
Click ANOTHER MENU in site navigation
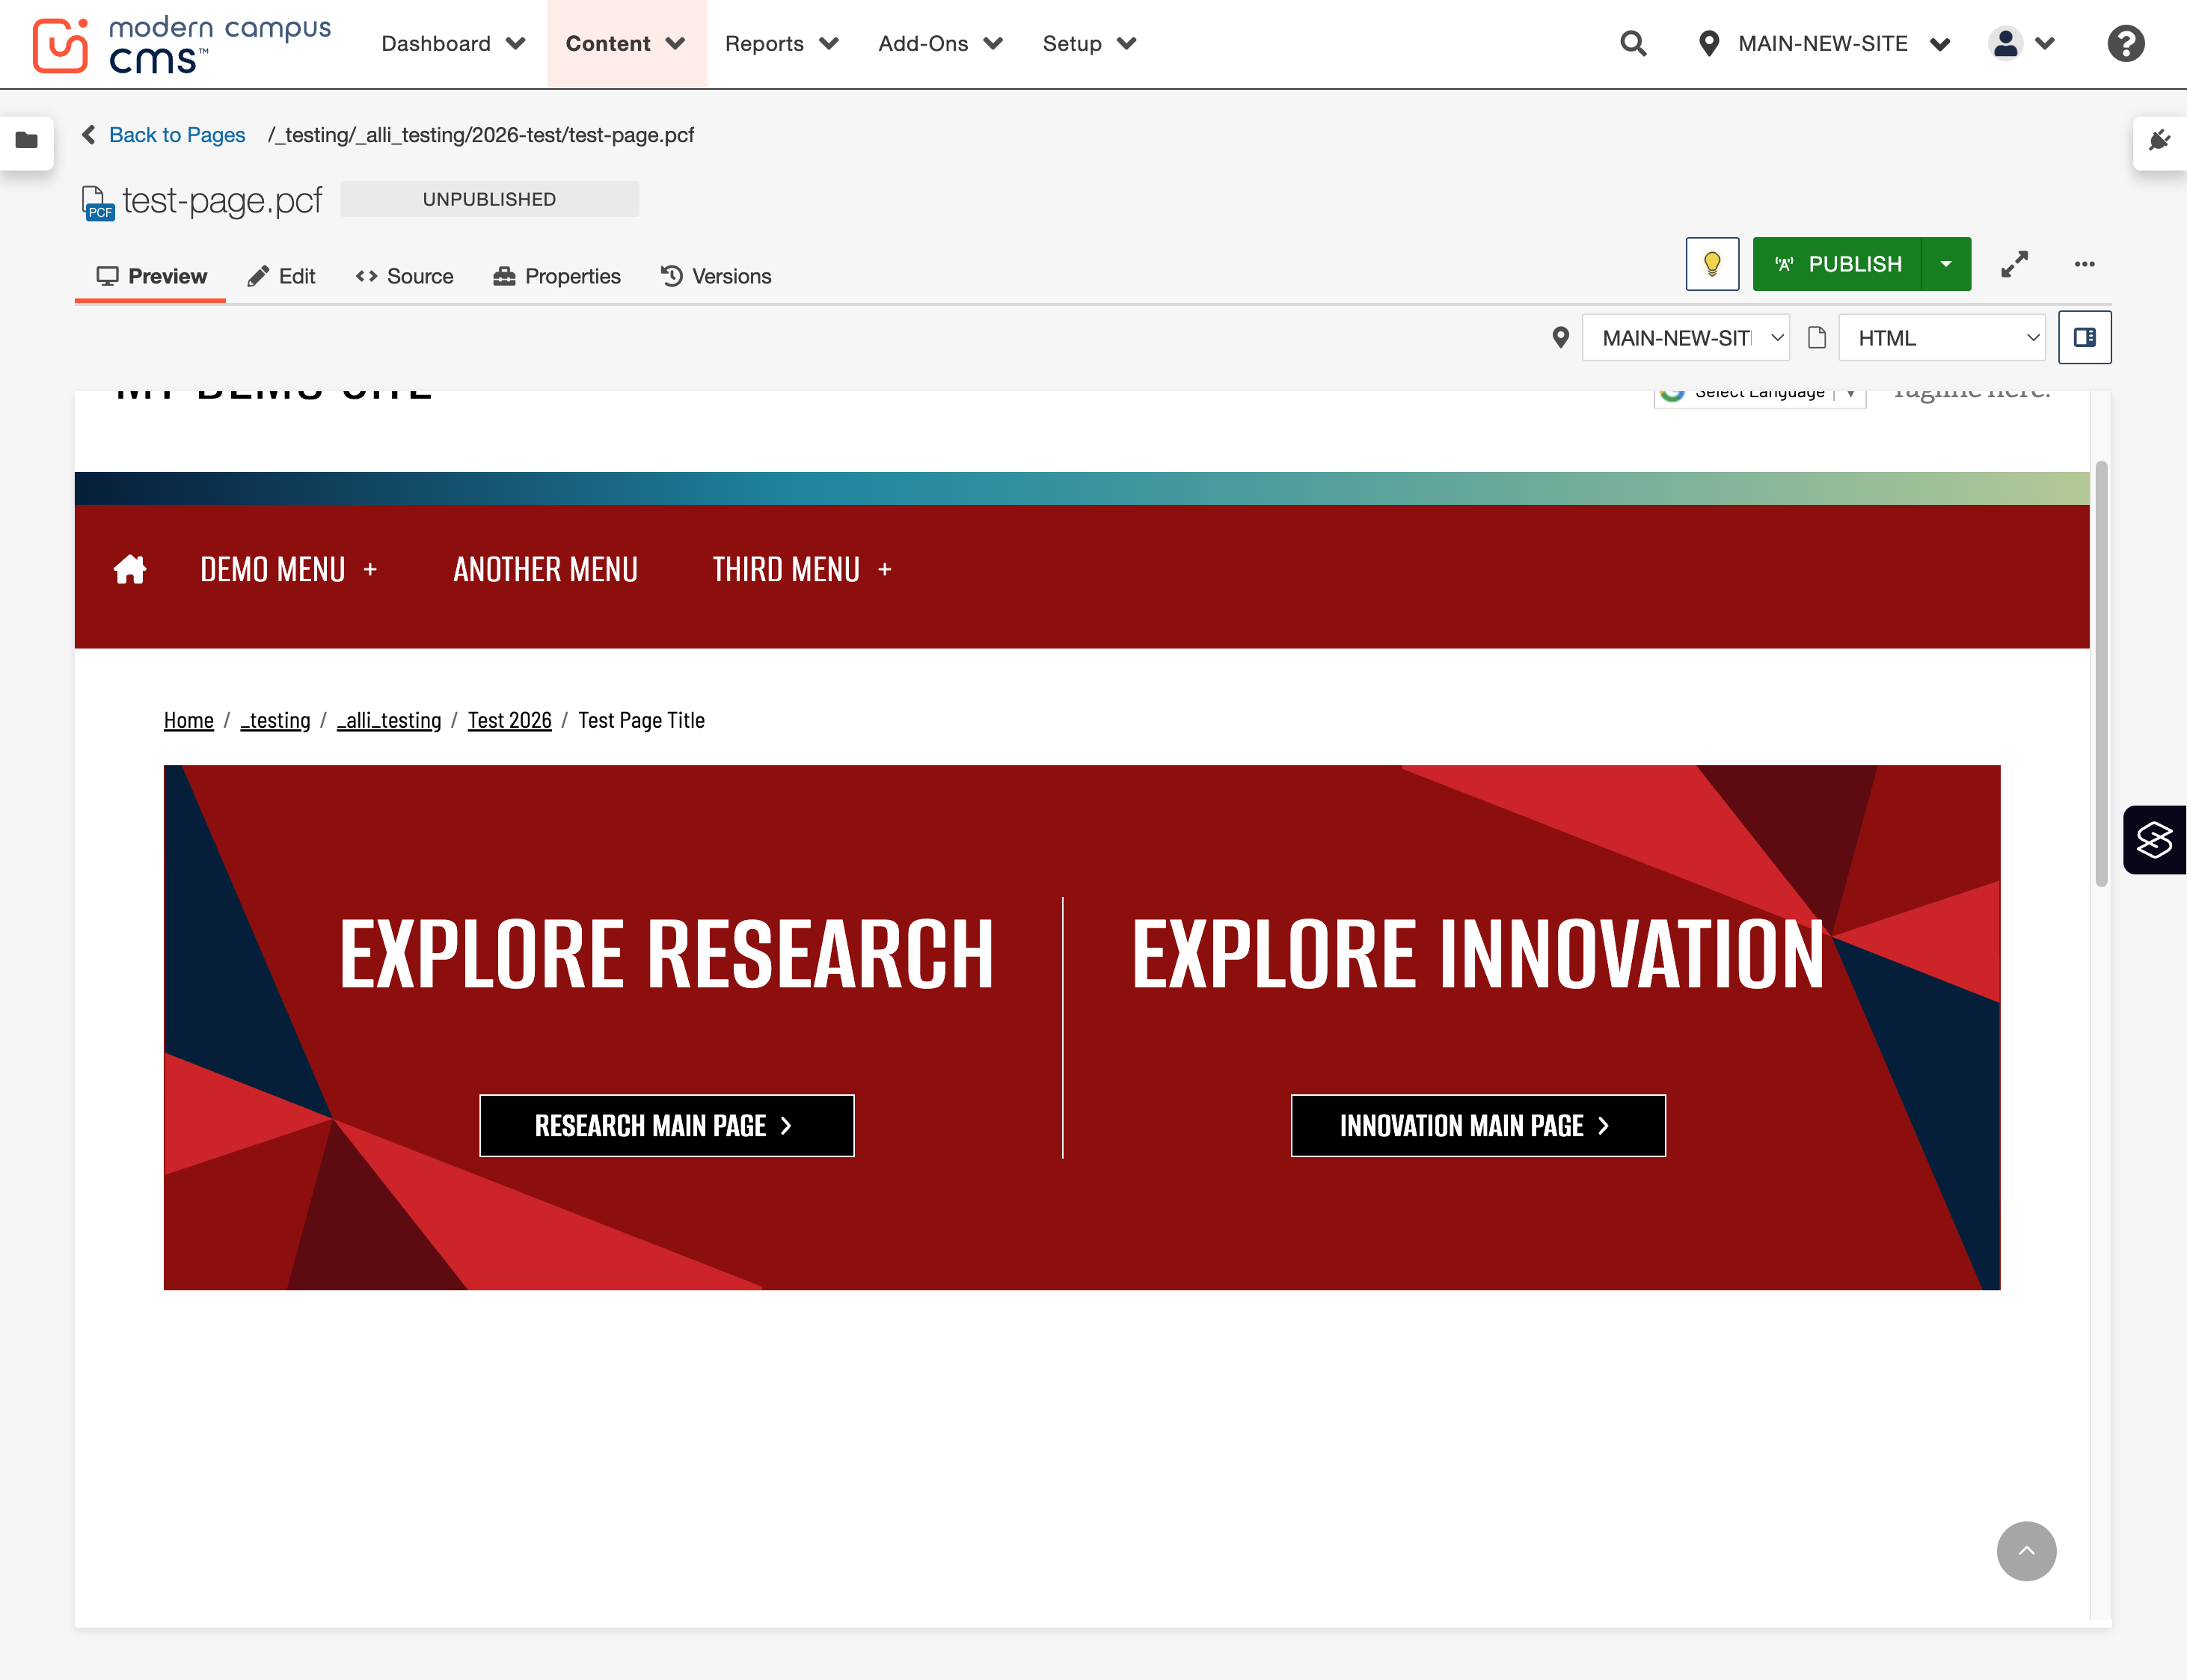pyautogui.click(x=545, y=569)
